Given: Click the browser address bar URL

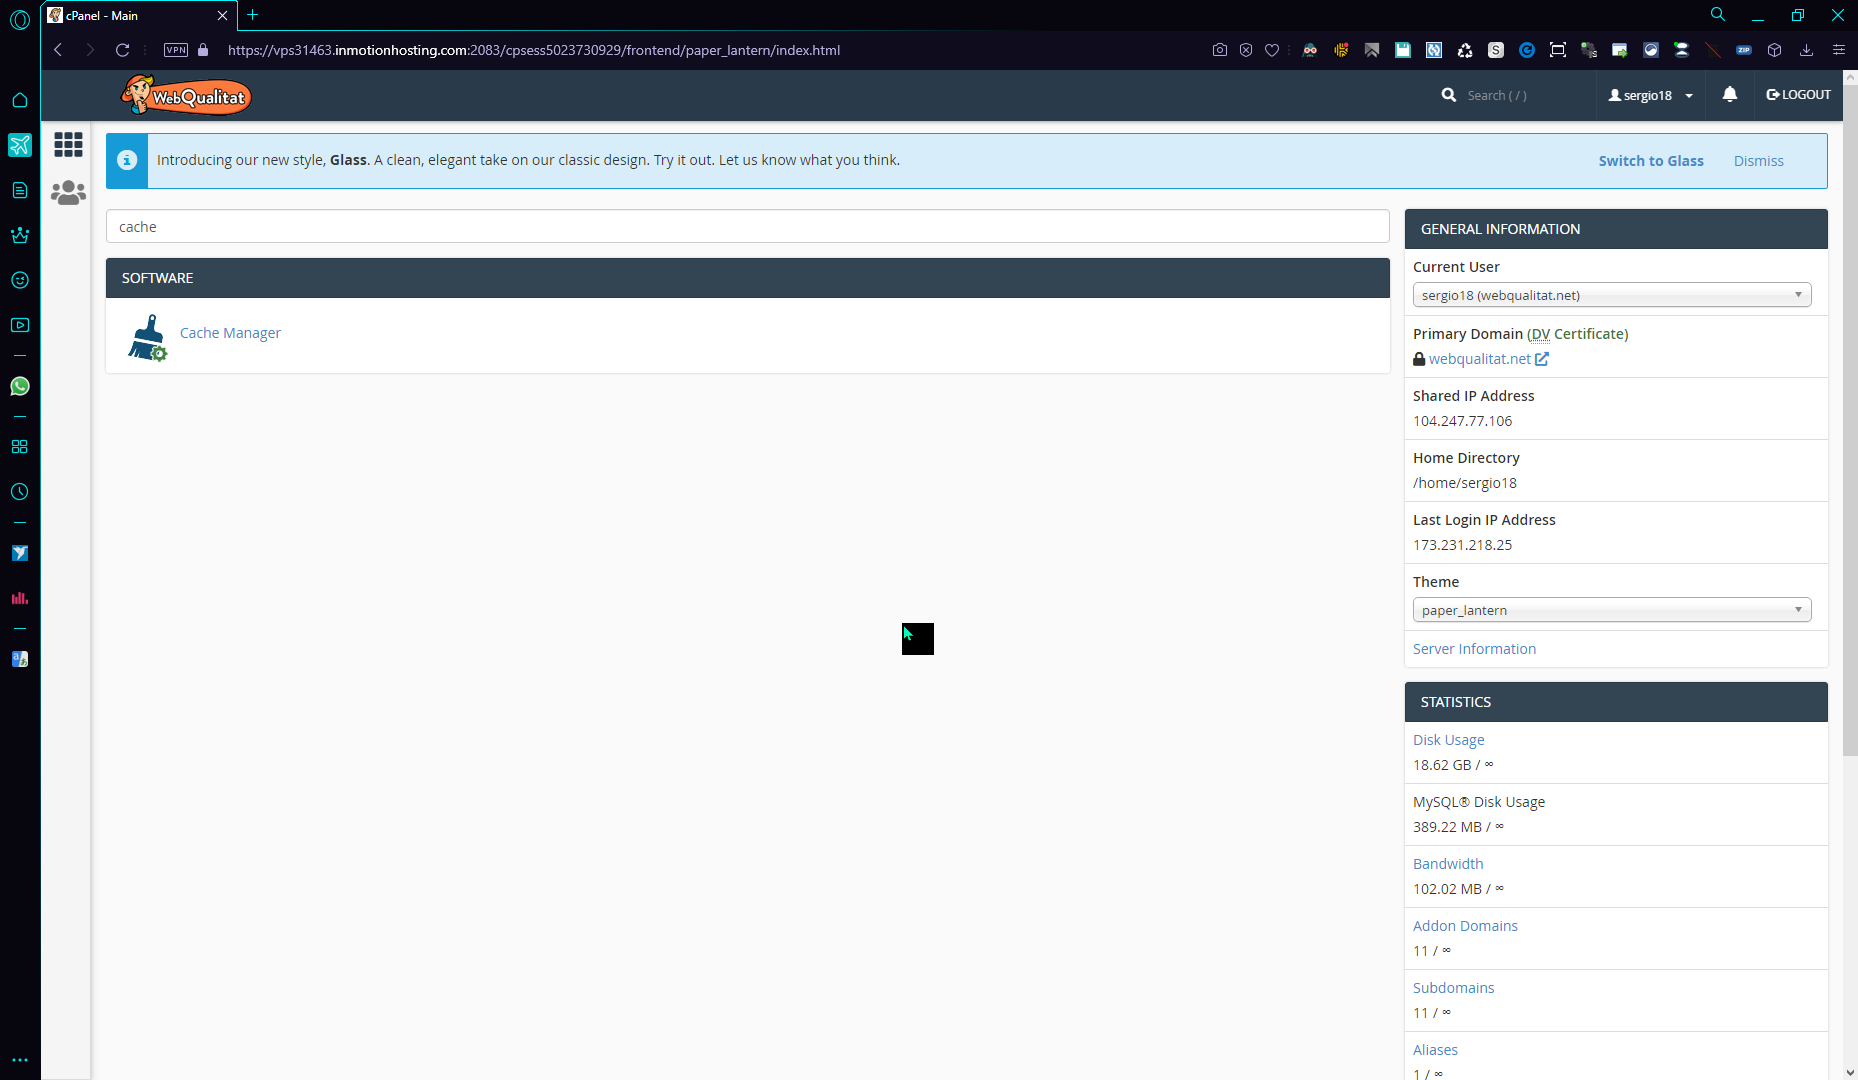Looking at the screenshot, I should click(x=534, y=50).
